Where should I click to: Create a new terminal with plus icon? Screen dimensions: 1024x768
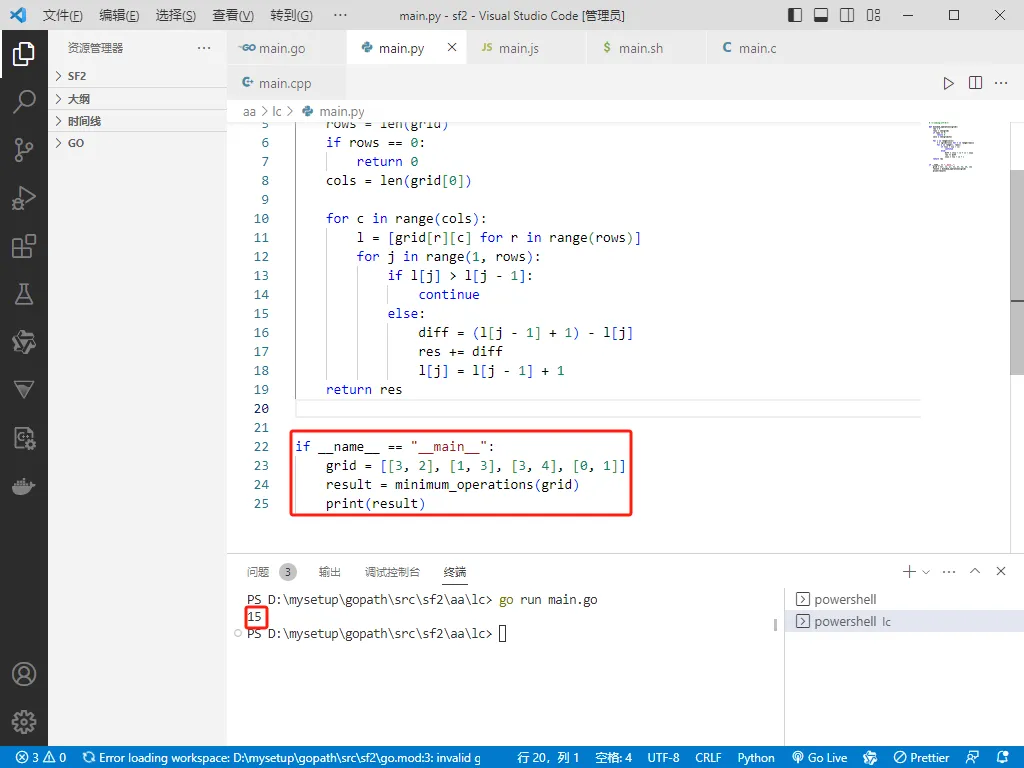pyautogui.click(x=908, y=571)
